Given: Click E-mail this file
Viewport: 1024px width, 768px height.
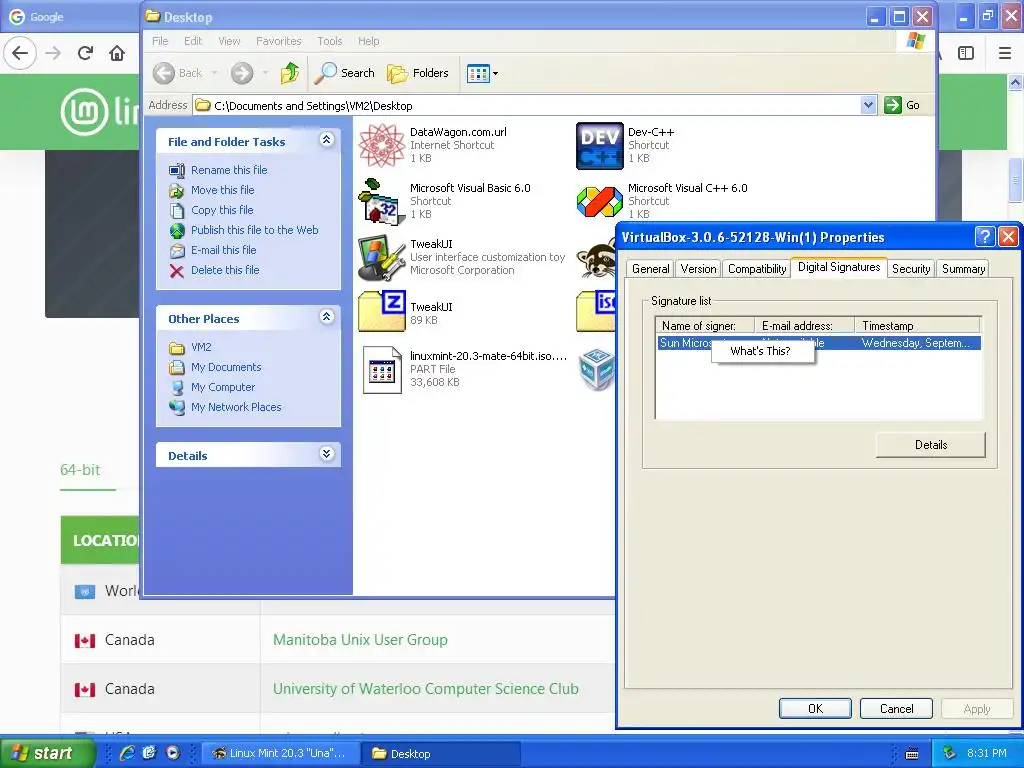Looking at the screenshot, I should point(223,250).
